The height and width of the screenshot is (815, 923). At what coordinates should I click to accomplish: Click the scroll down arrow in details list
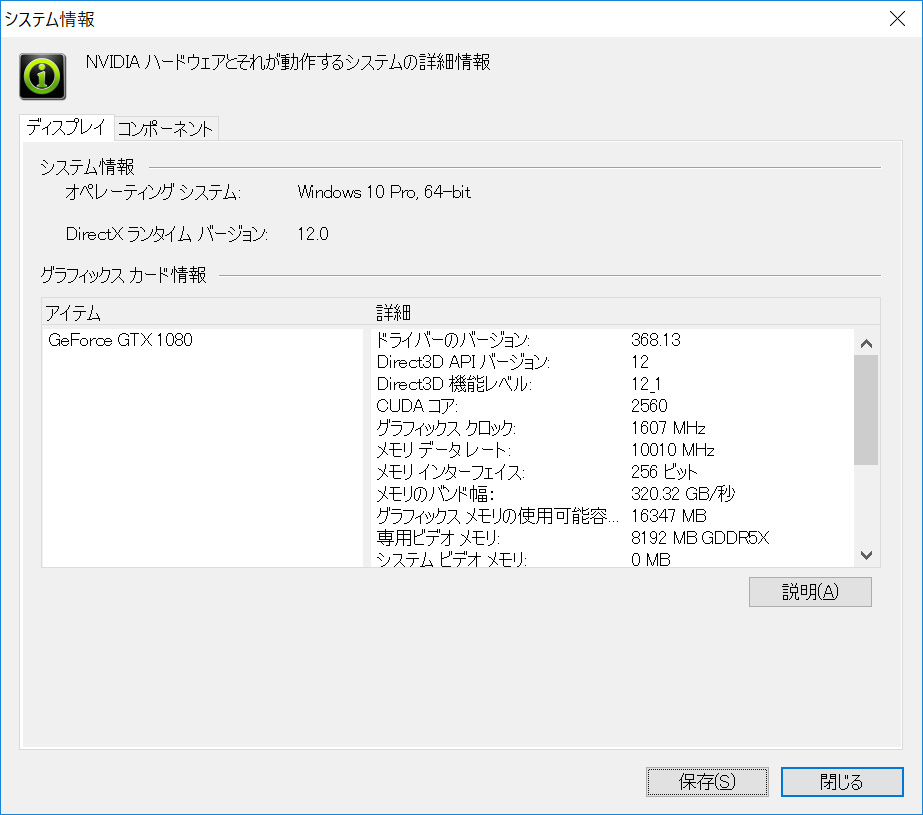coord(866,555)
